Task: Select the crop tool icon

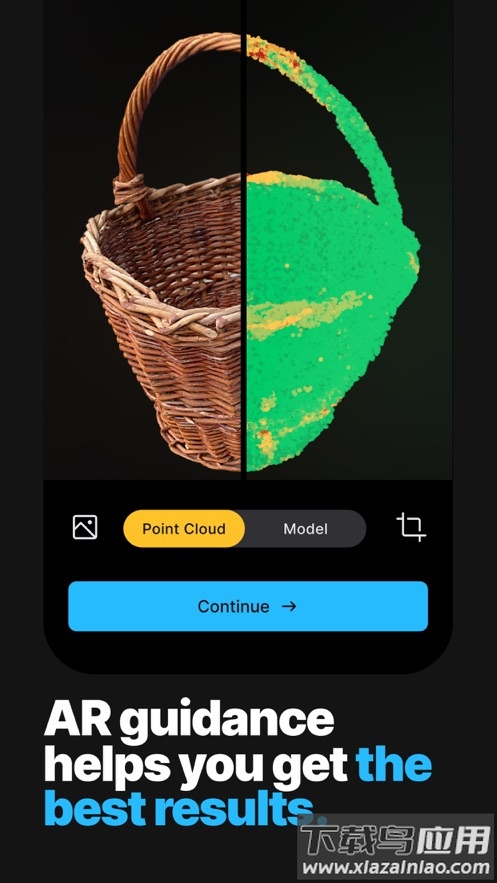Action: tap(411, 527)
